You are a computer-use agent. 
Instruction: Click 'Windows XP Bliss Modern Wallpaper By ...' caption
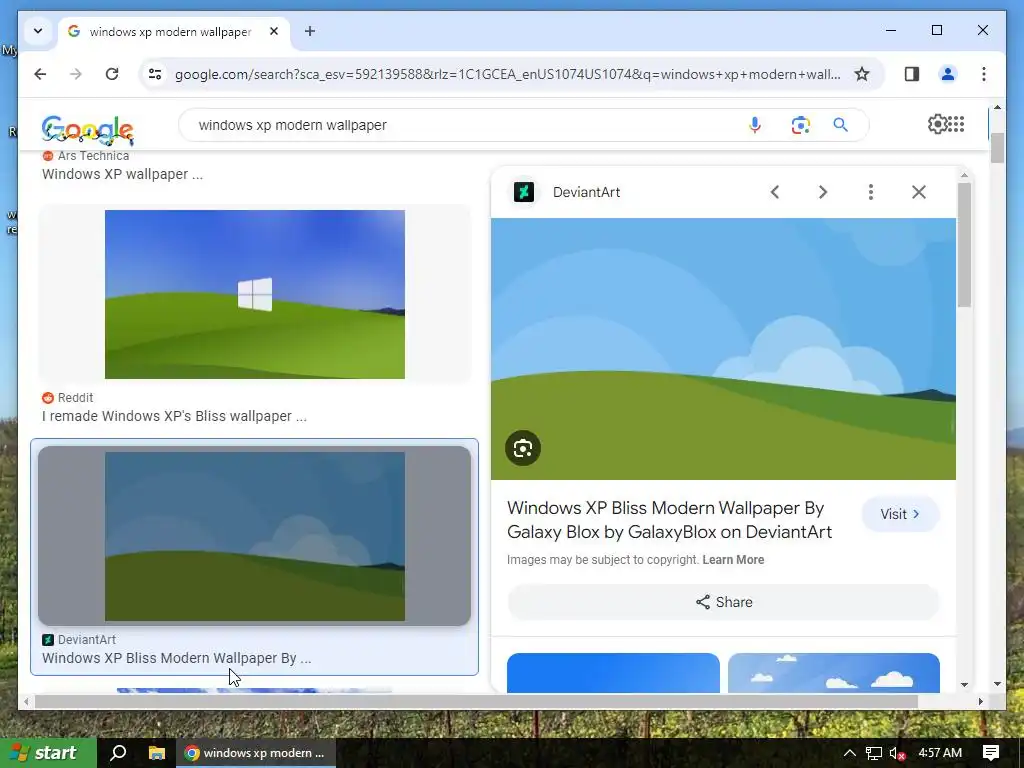click(x=176, y=658)
